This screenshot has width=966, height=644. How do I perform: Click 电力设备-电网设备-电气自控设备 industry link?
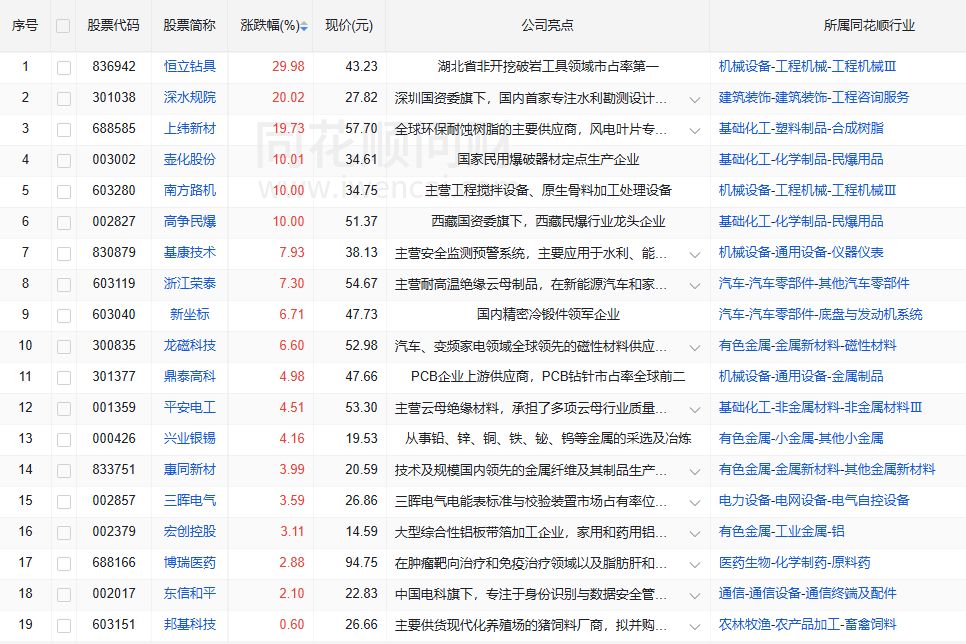pyautogui.click(x=814, y=500)
